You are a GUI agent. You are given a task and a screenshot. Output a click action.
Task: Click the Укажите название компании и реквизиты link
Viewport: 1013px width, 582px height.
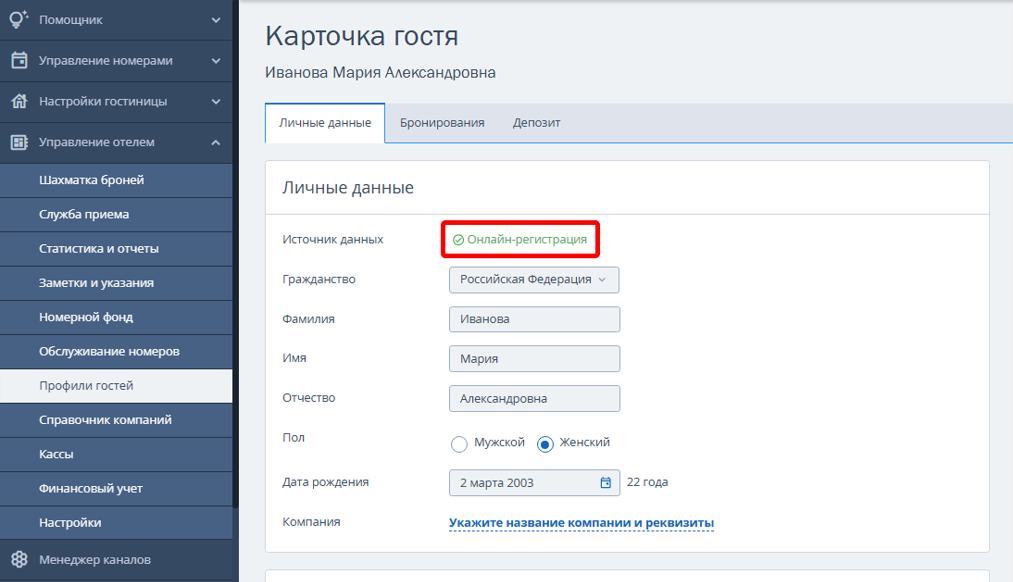[581, 523]
